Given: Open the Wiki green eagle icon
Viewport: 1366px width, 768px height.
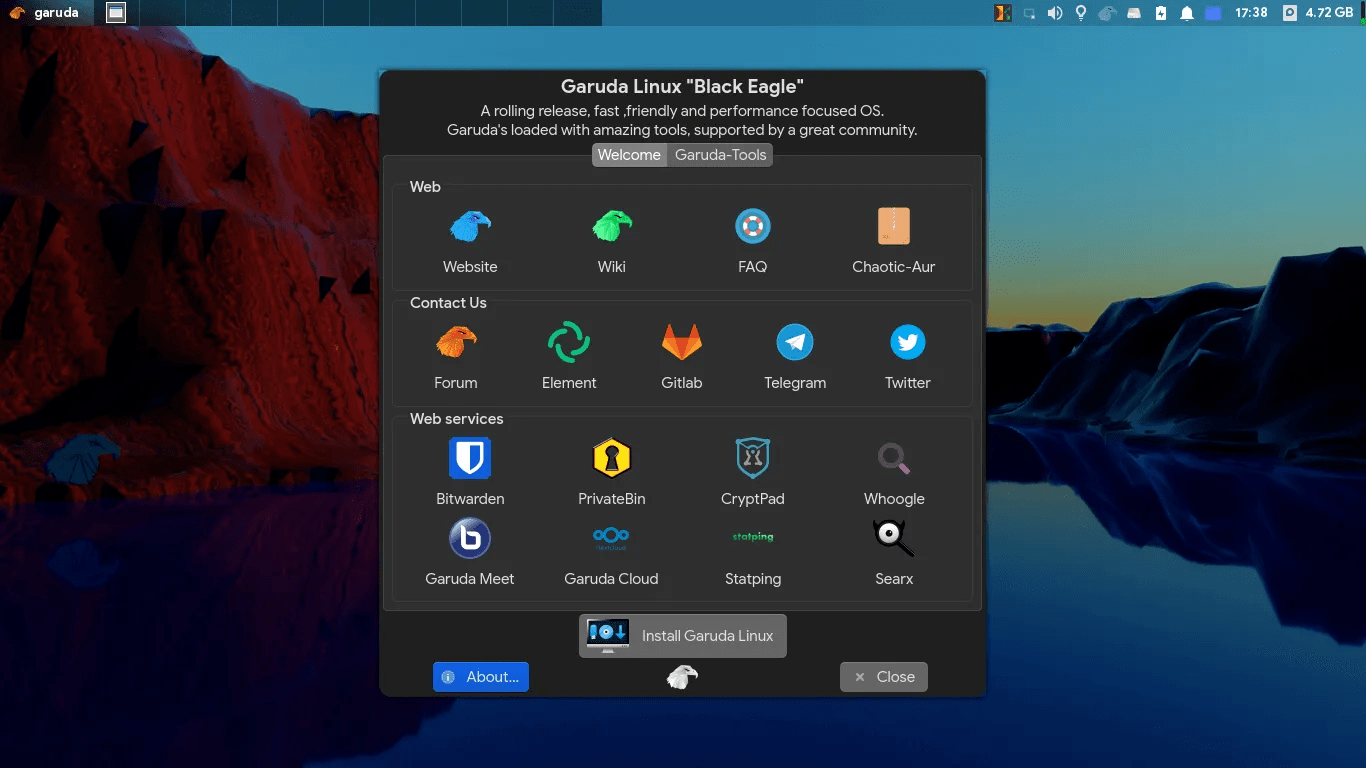Looking at the screenshot, I should pos(612,226).
